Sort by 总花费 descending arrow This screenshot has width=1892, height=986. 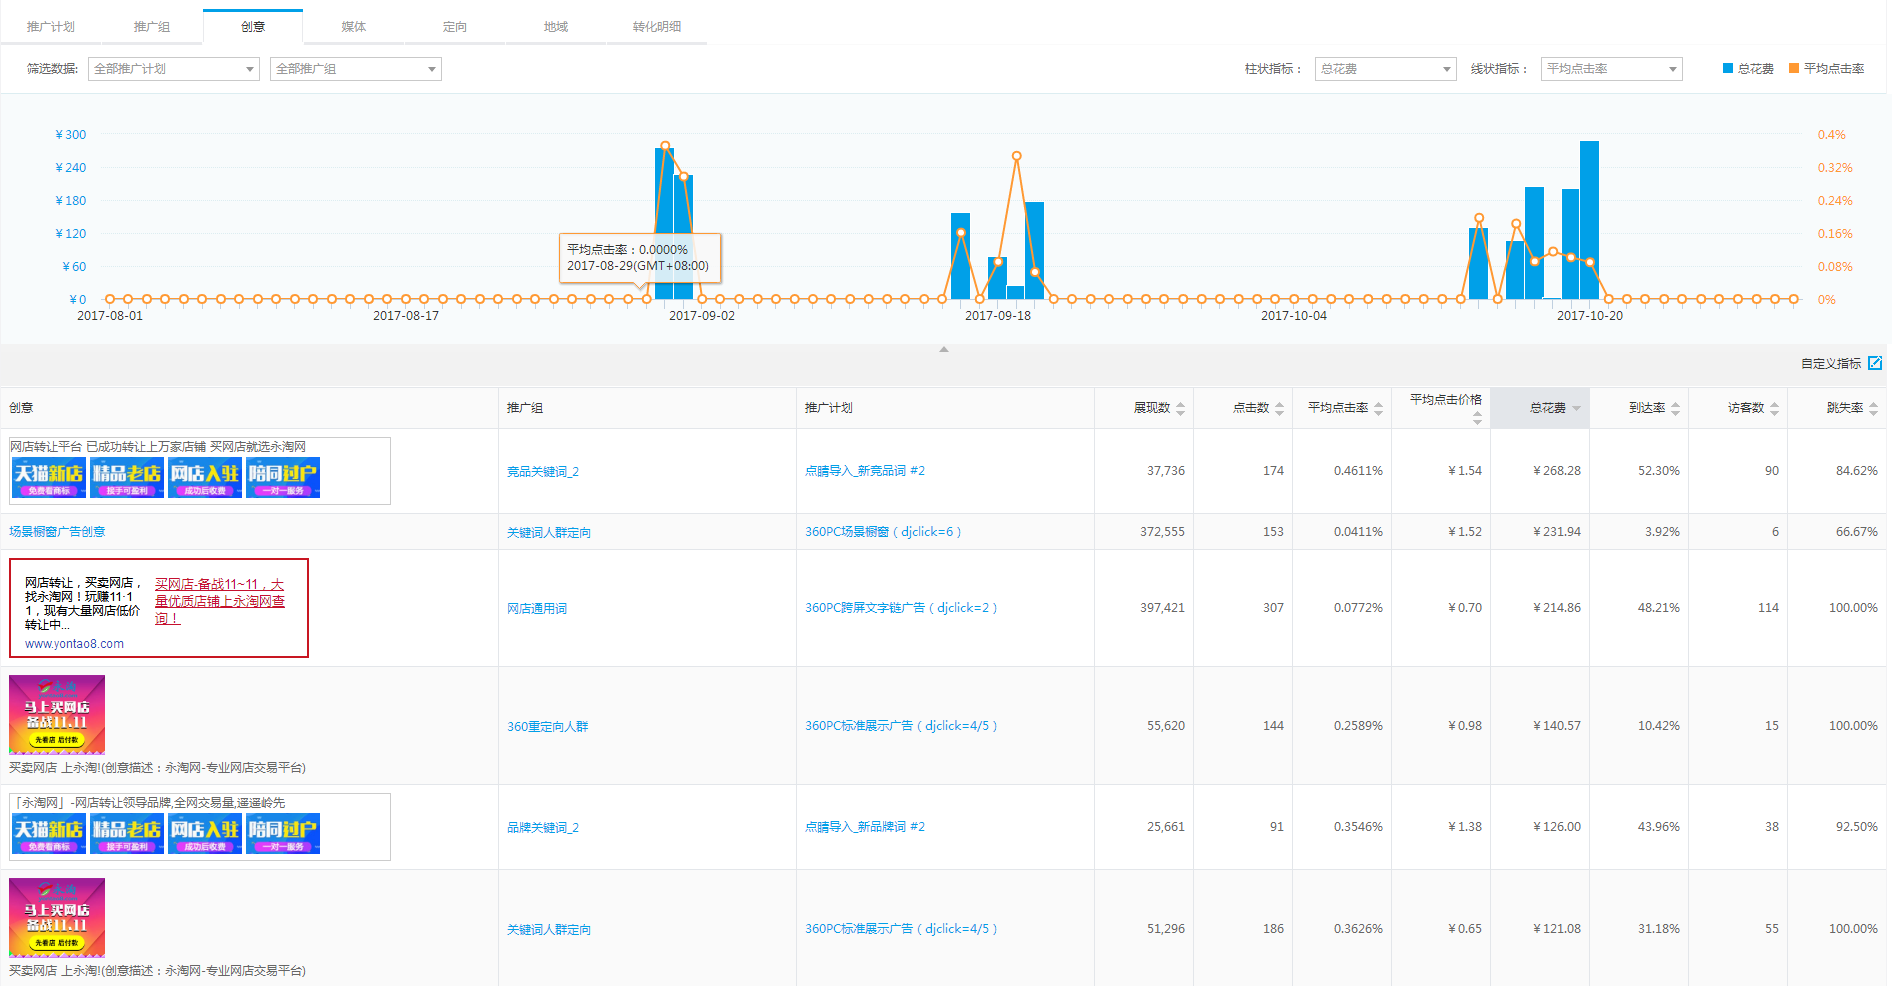(x=1576, y=408)
